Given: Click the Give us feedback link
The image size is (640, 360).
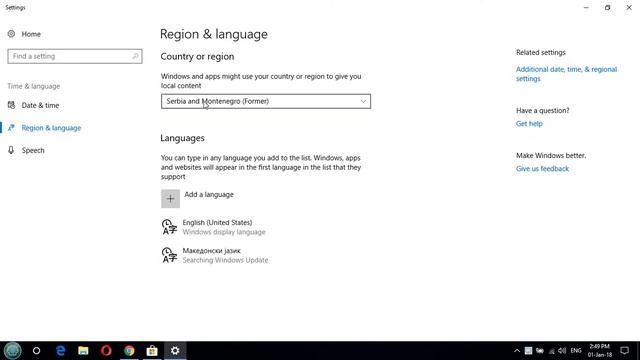Looking at the screenshot, I should click(542, 169).
